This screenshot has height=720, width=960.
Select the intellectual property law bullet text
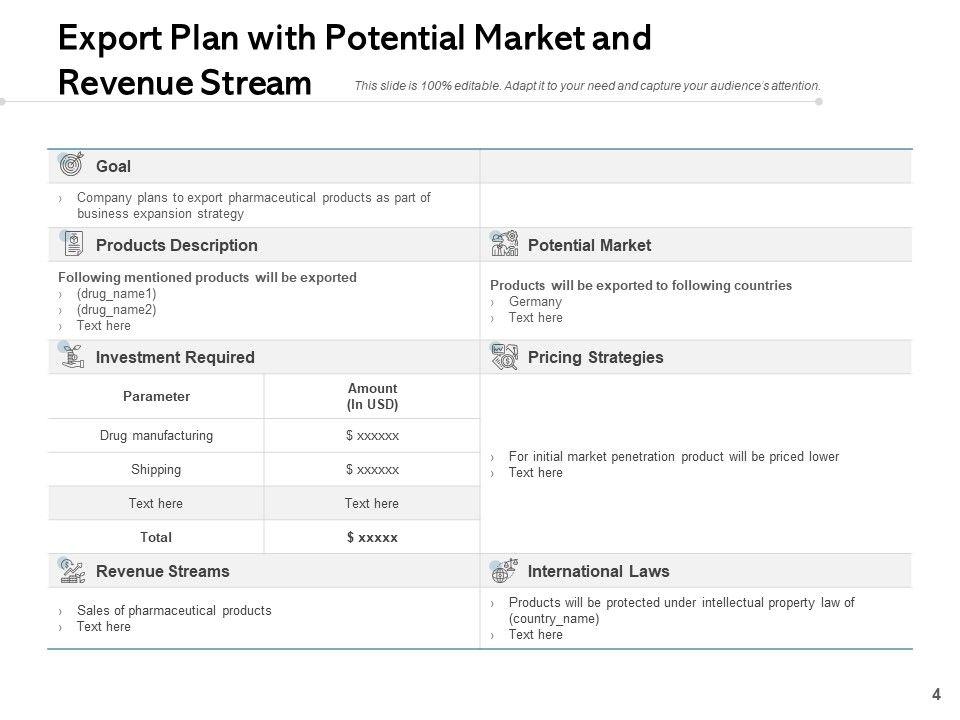tap(681, 610)
